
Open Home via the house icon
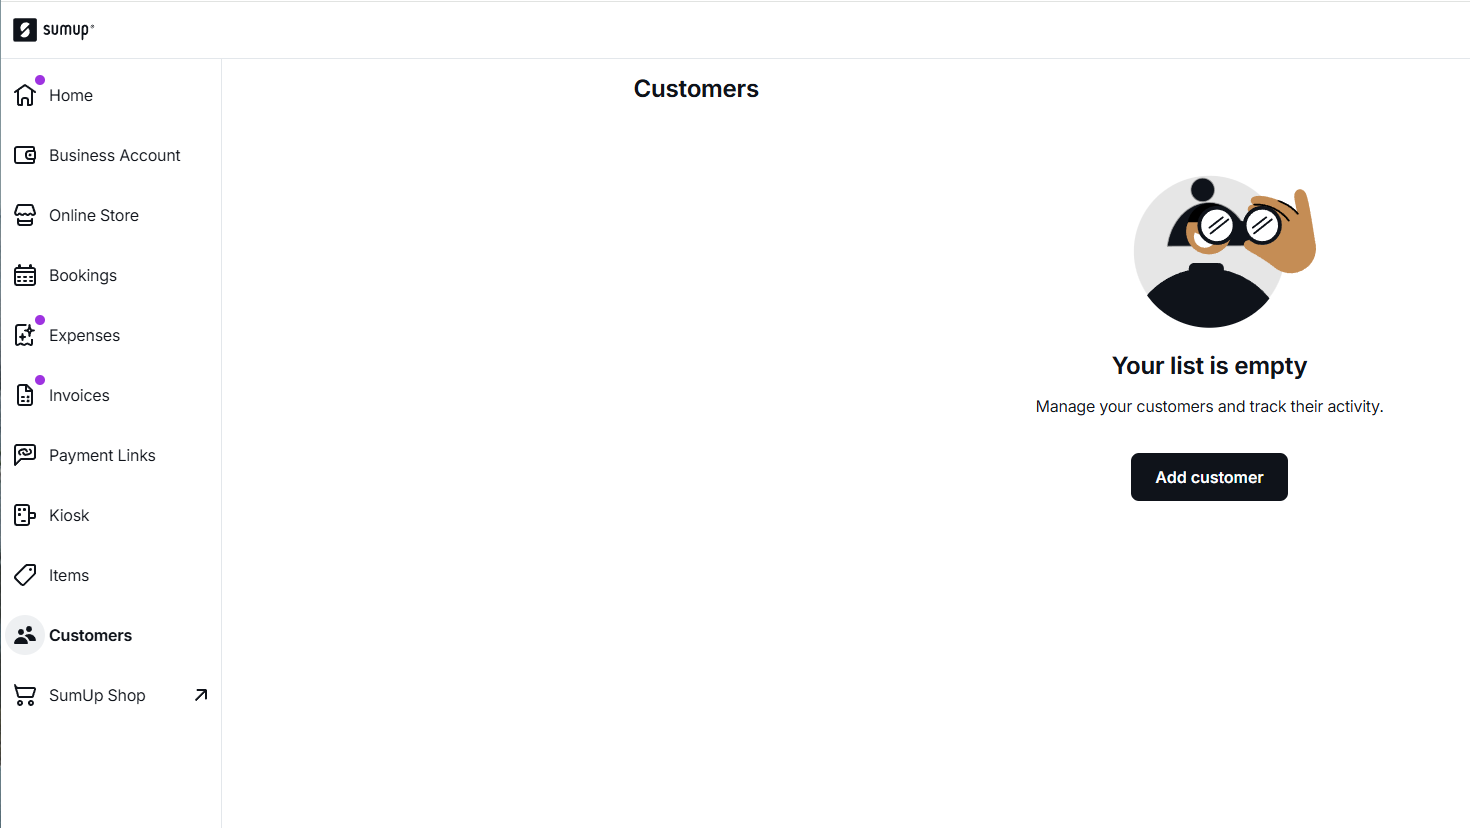25,95
